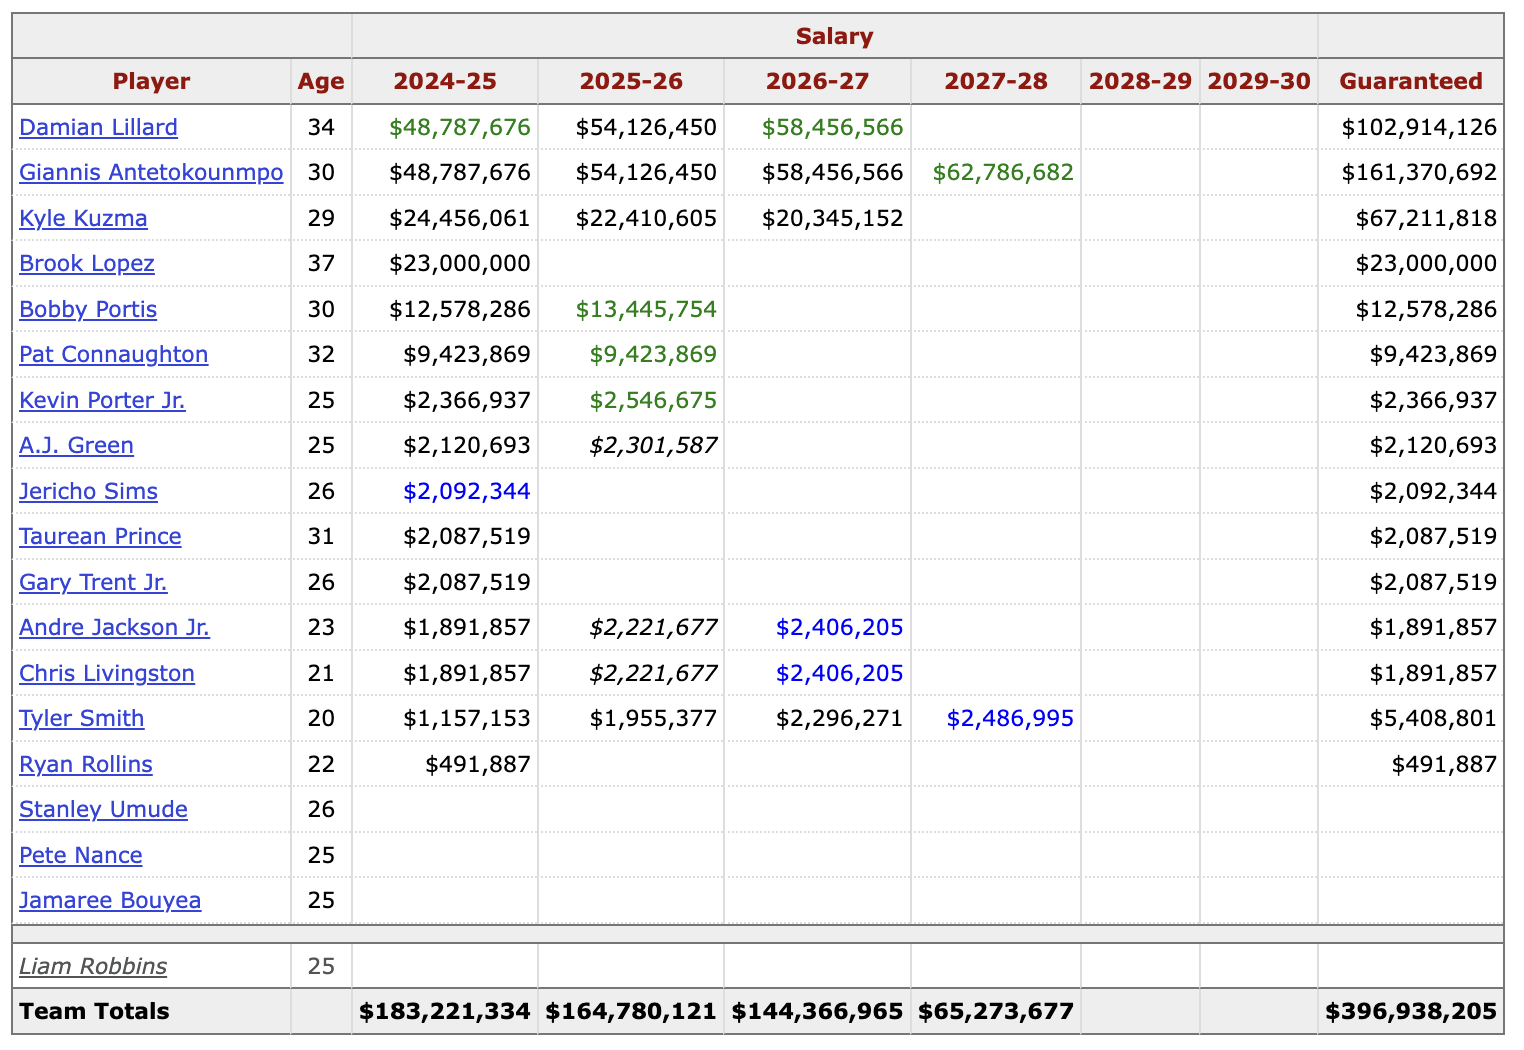Click Chris Livingston's italic $2,221,677 salary

(x=653, y=673)
